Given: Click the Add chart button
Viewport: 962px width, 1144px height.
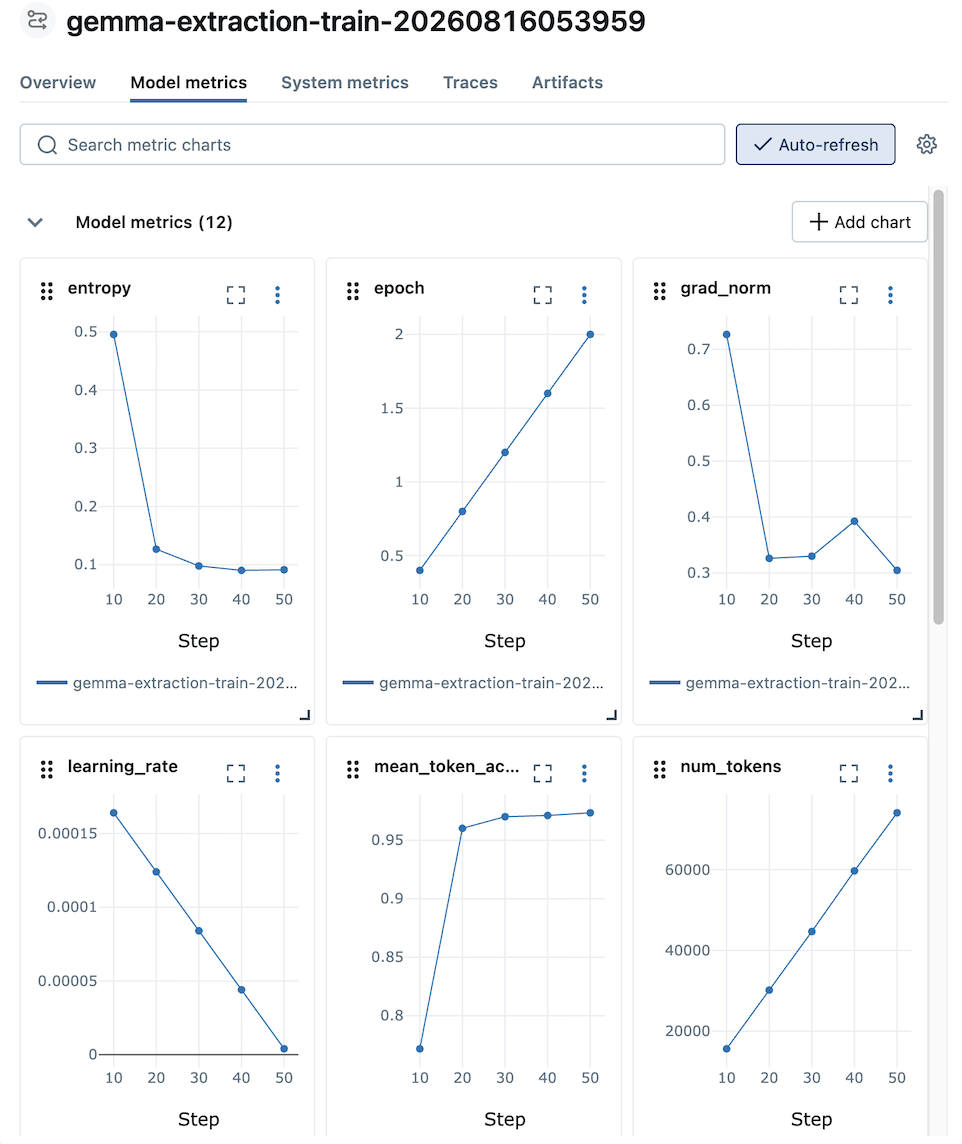Looking at the screenshot, I should pos(860,222).
